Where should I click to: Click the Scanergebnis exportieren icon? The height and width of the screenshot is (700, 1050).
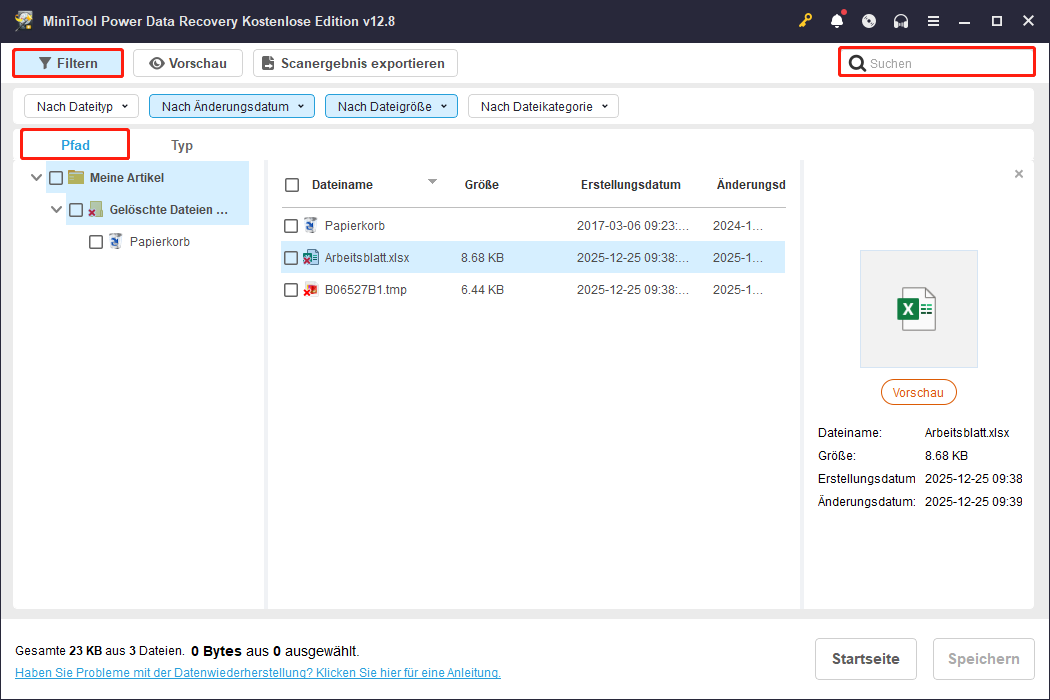click(266, 63)
